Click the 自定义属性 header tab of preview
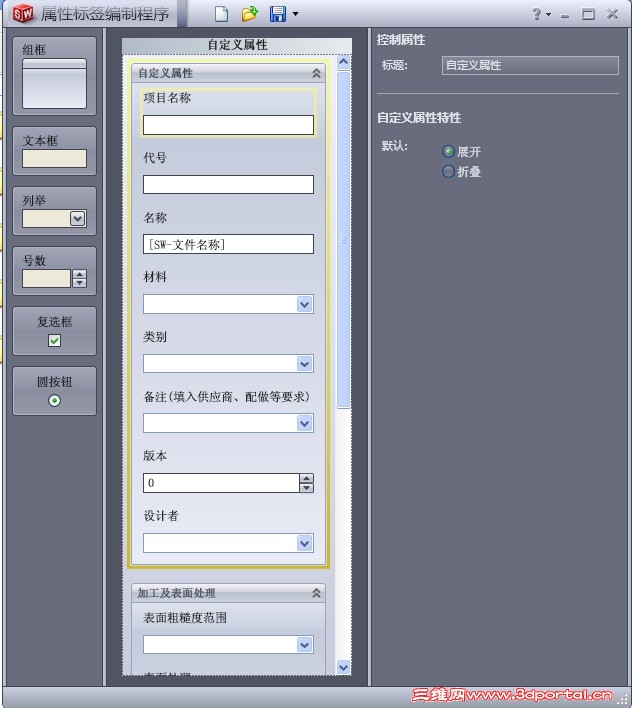This screenshot has height=708, width=632. tap(237, 45)
